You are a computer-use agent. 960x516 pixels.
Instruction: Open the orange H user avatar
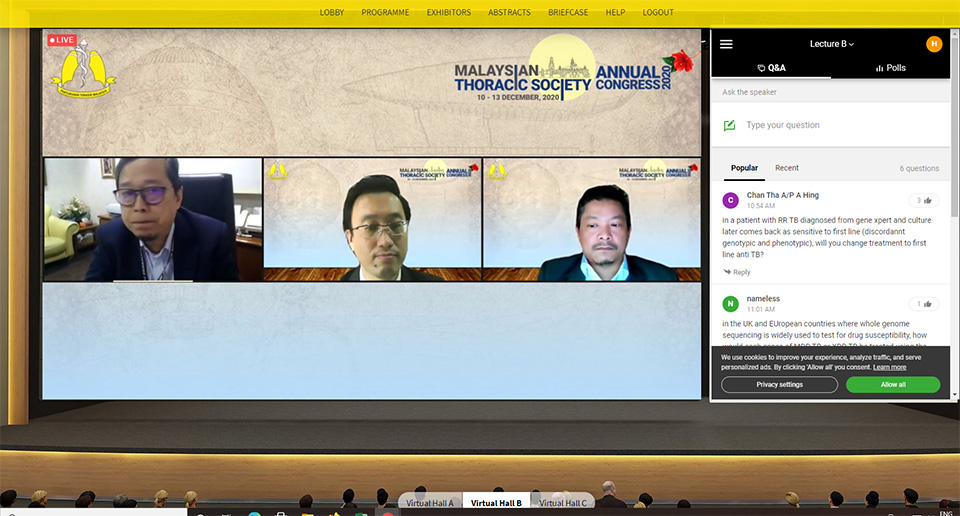(x=934, y=44)
